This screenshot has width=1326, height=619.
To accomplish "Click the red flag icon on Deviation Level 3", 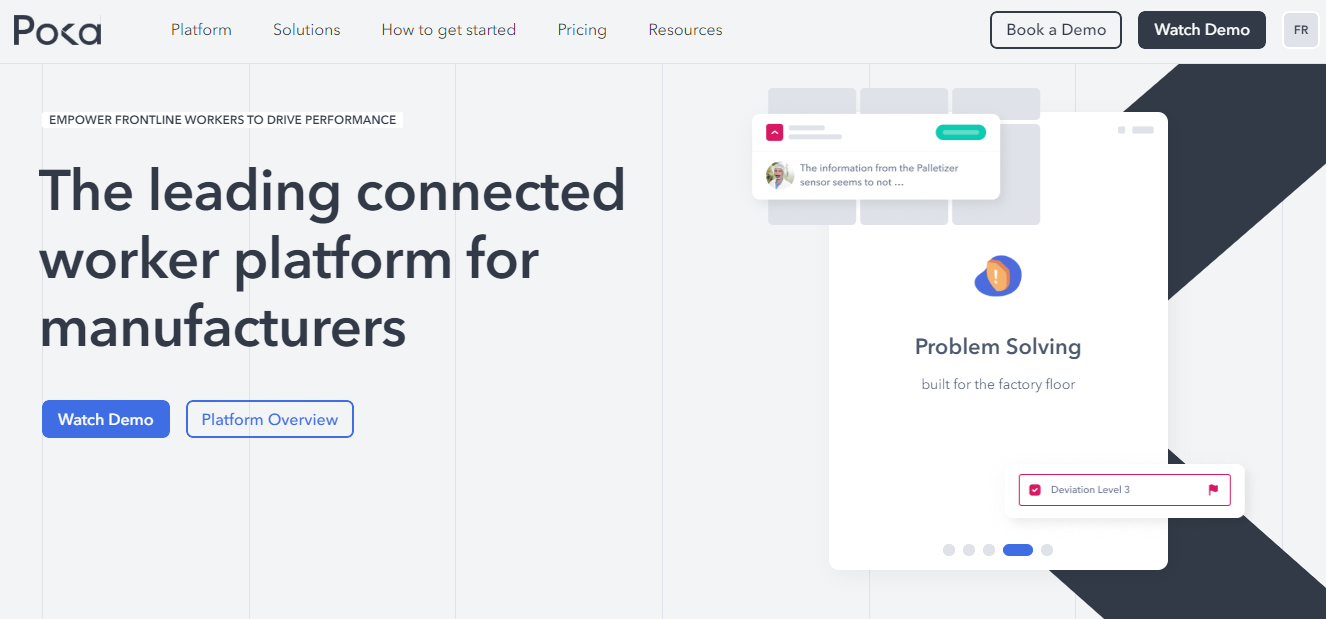I will click(x=1213, y=490).
